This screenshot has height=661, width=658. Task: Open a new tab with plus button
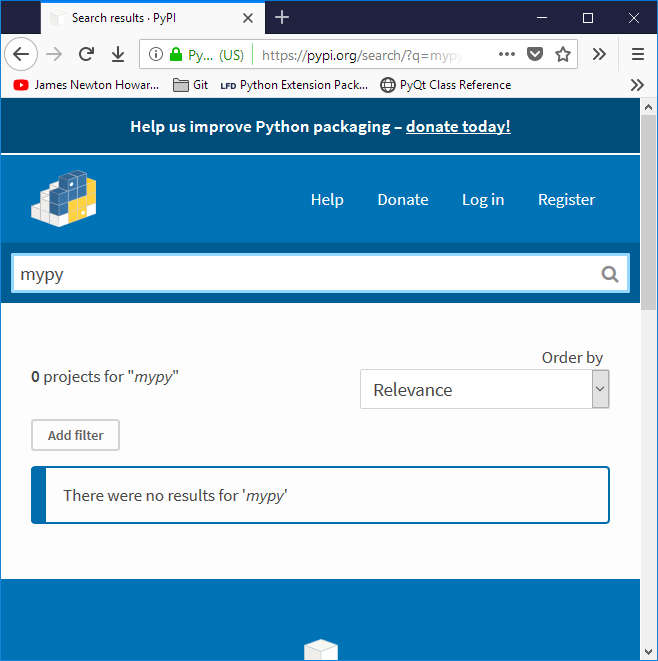coord(282,18)
